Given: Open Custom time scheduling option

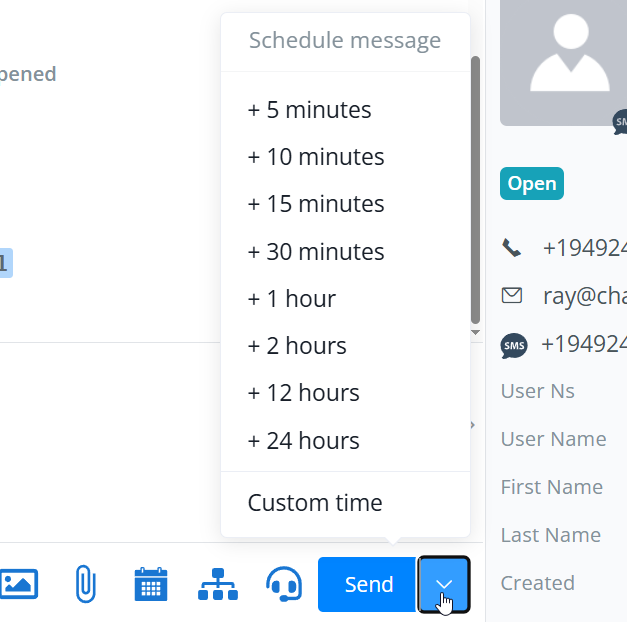Looking at the screenshot, I should point(315,503).
